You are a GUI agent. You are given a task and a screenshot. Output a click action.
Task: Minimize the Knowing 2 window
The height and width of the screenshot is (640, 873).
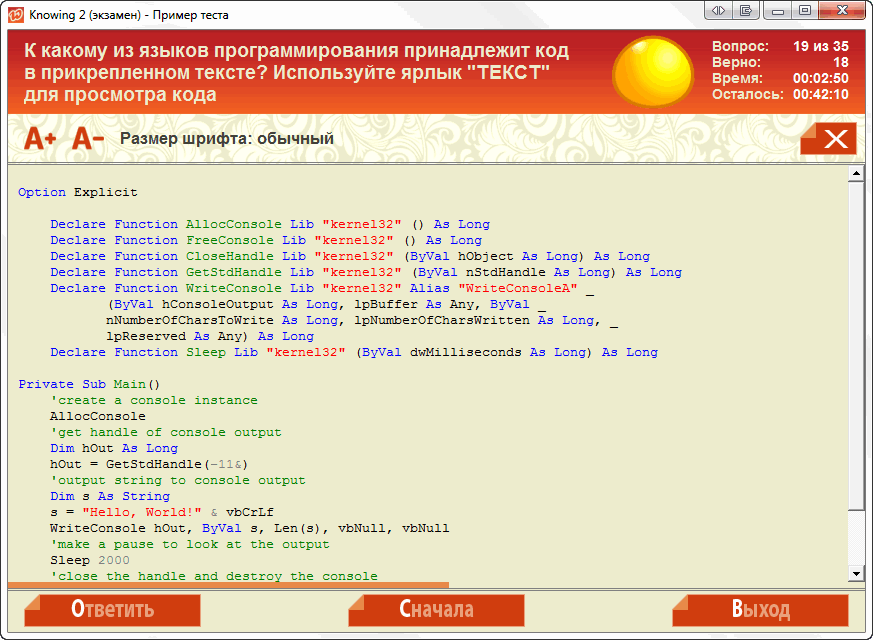click(x=778, y=11)
